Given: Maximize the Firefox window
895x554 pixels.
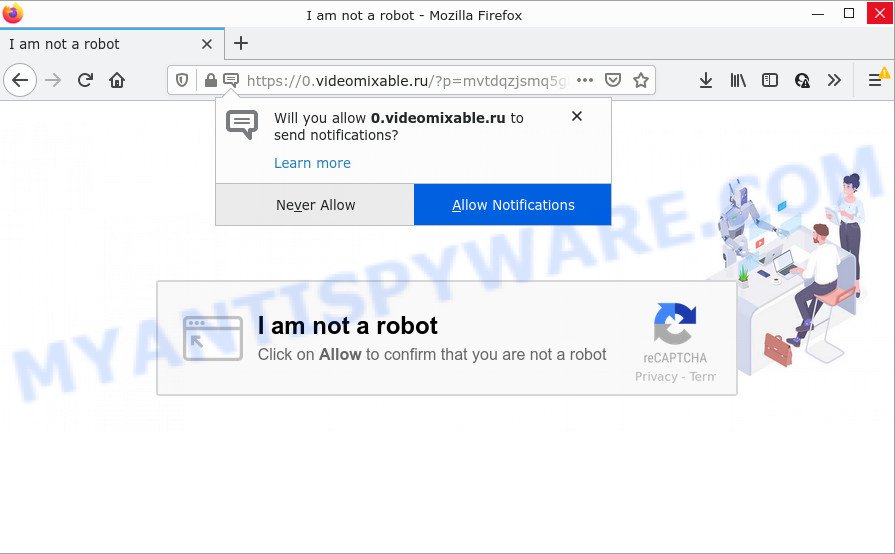Looking at the screenshot, I should point(849,14).
